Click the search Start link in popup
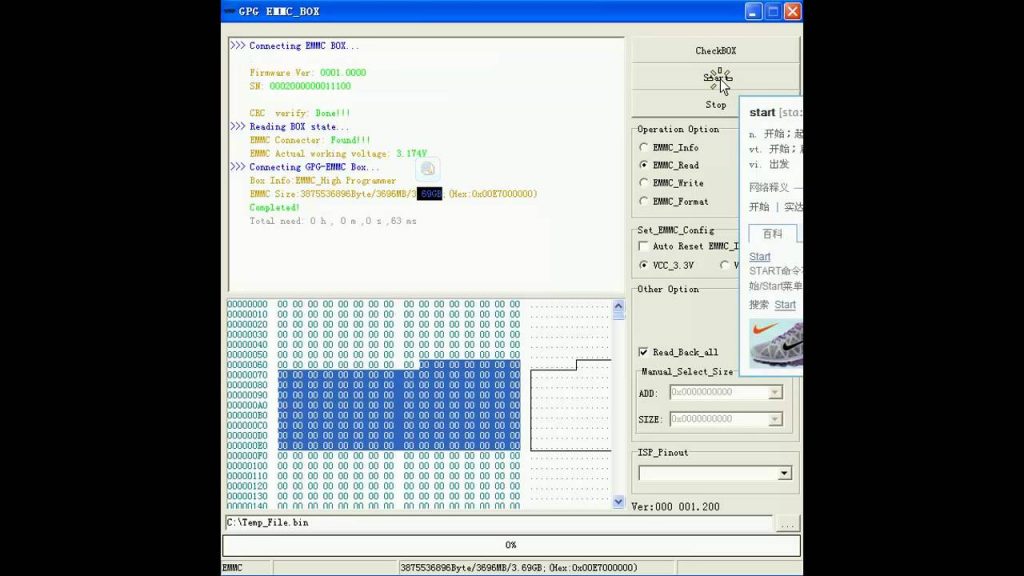 (x=785, y=305)
